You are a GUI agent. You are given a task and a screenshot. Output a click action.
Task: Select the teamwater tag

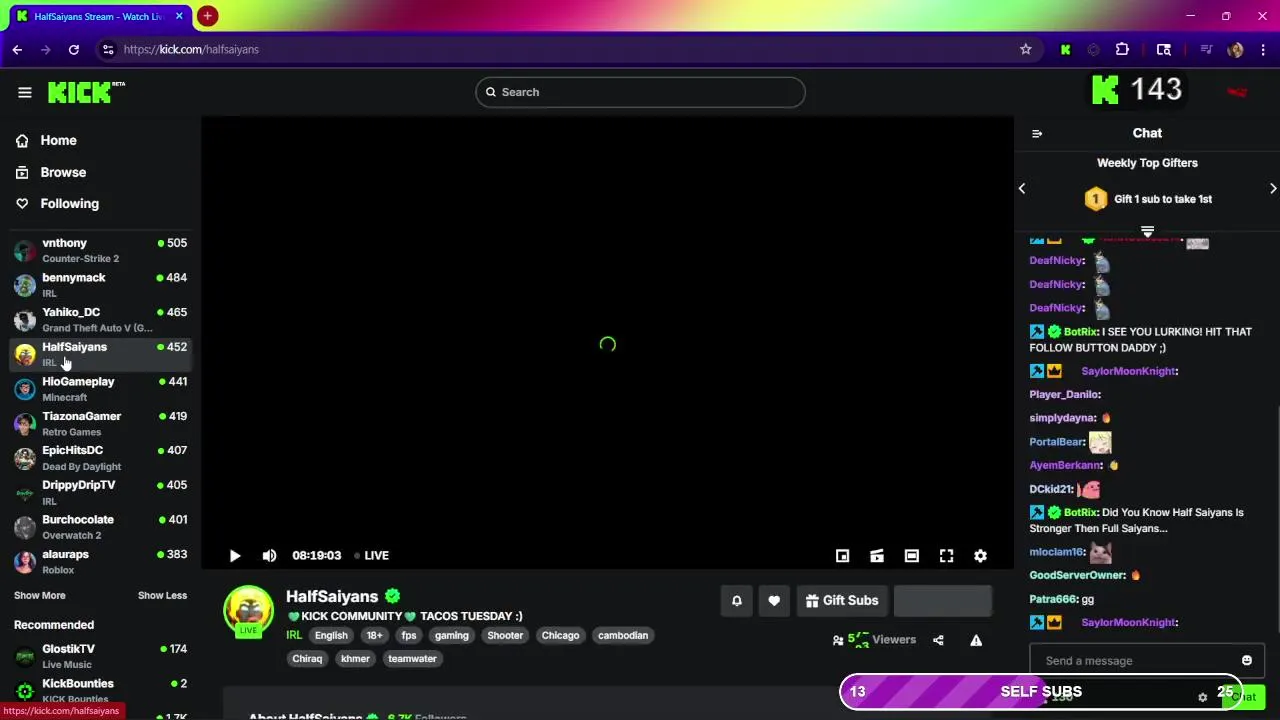pos(412,659)
